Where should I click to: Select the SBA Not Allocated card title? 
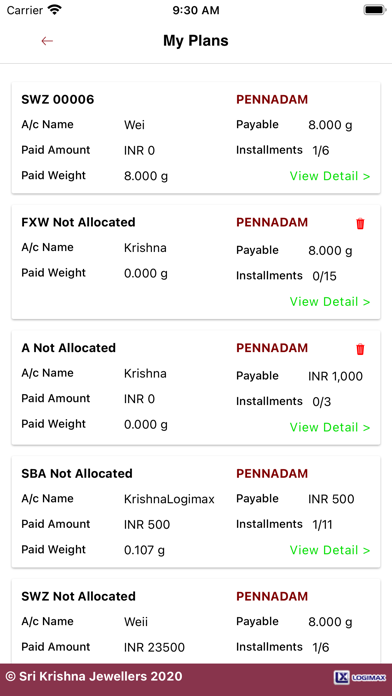[x=77, y=474]
